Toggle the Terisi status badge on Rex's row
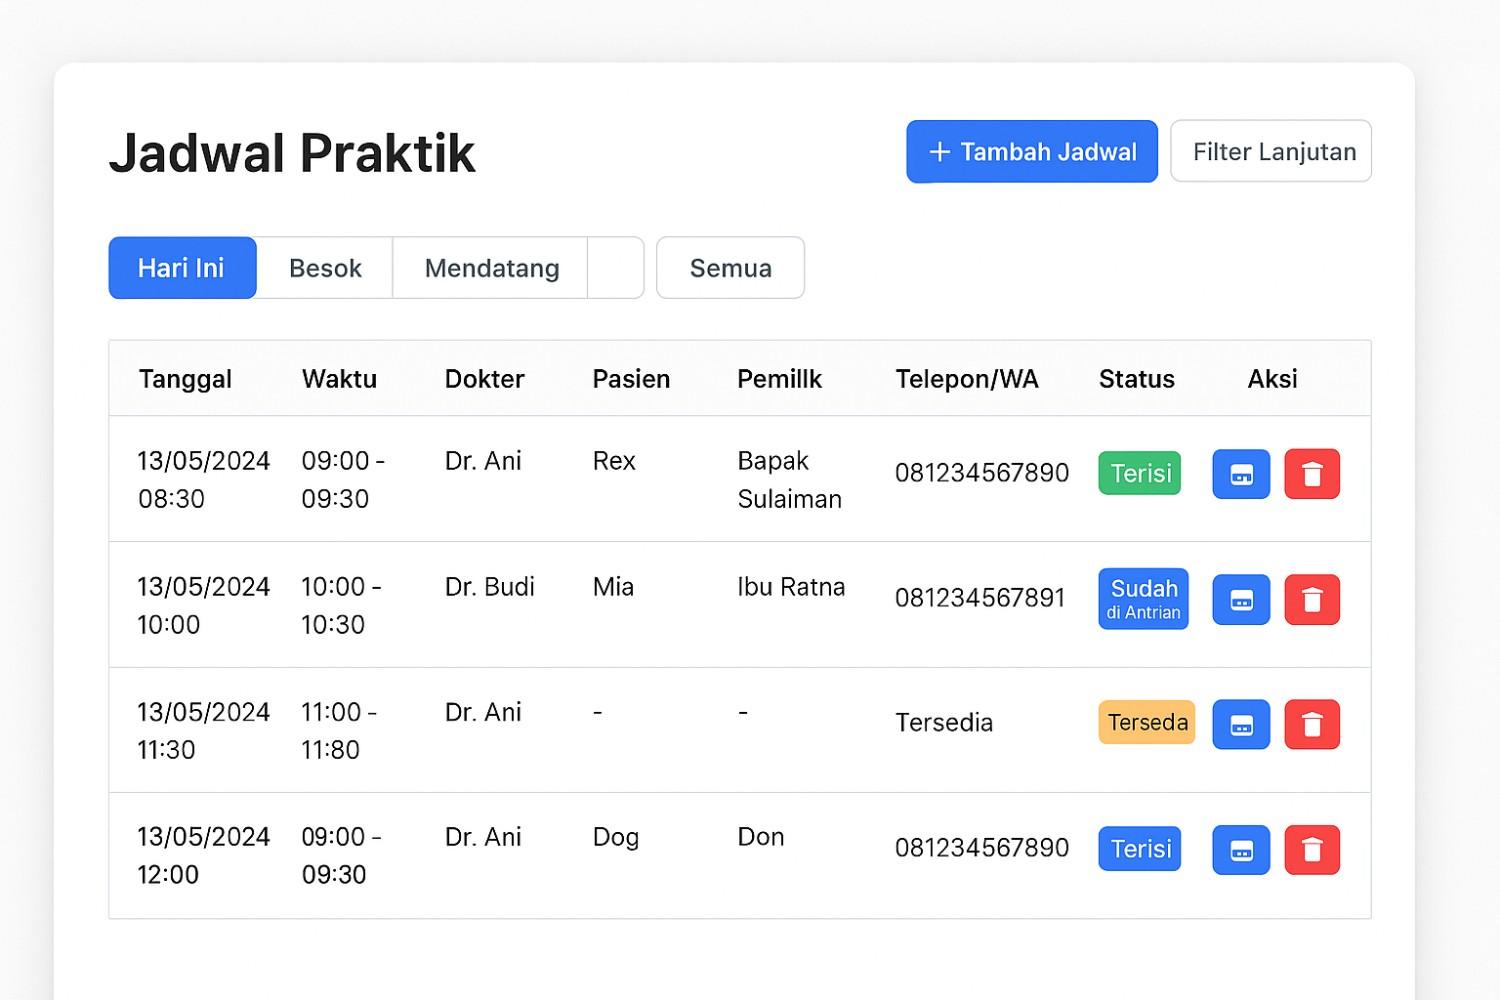Screen dimensions: 1500x1000 click(1139, 473)
